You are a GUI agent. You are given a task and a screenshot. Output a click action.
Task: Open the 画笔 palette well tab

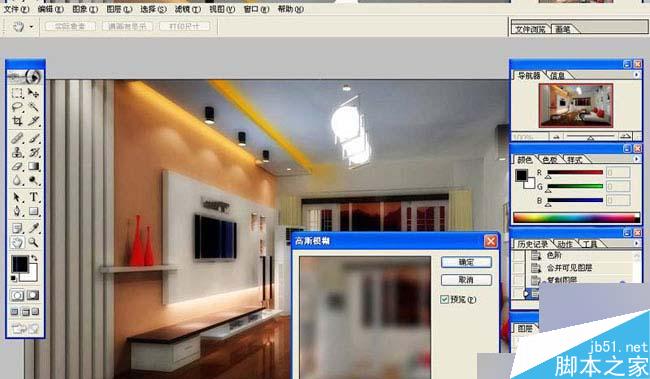click(563, 29)
